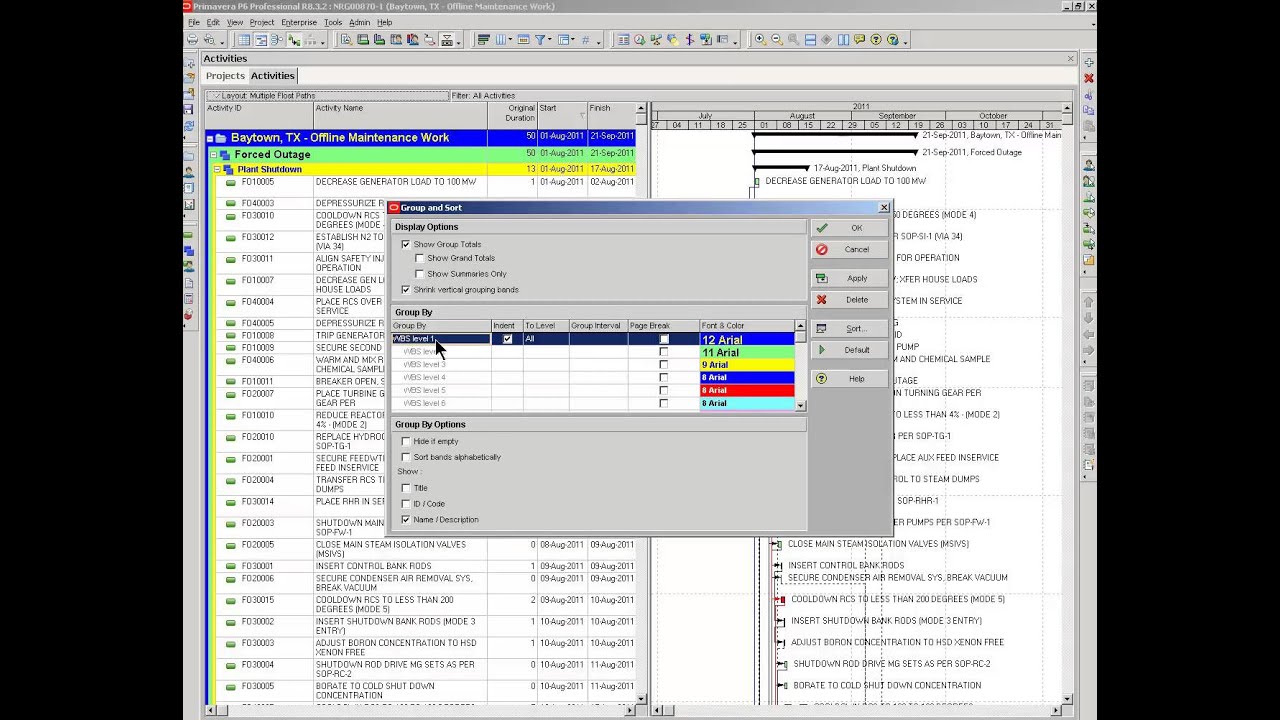Click the Copy icon on right toolbar

point(1089,111)
